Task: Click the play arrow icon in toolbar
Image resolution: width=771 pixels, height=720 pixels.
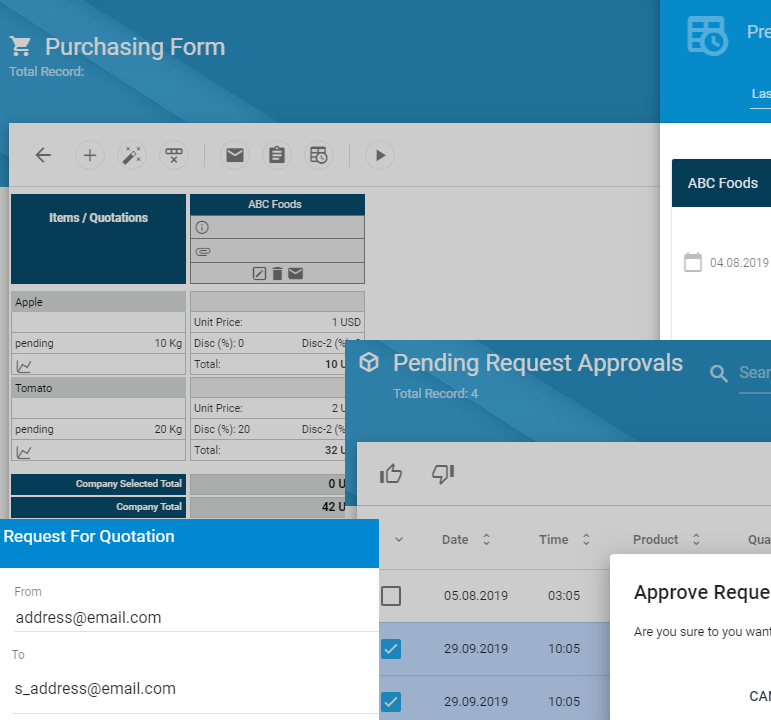Action: point(379,155)
